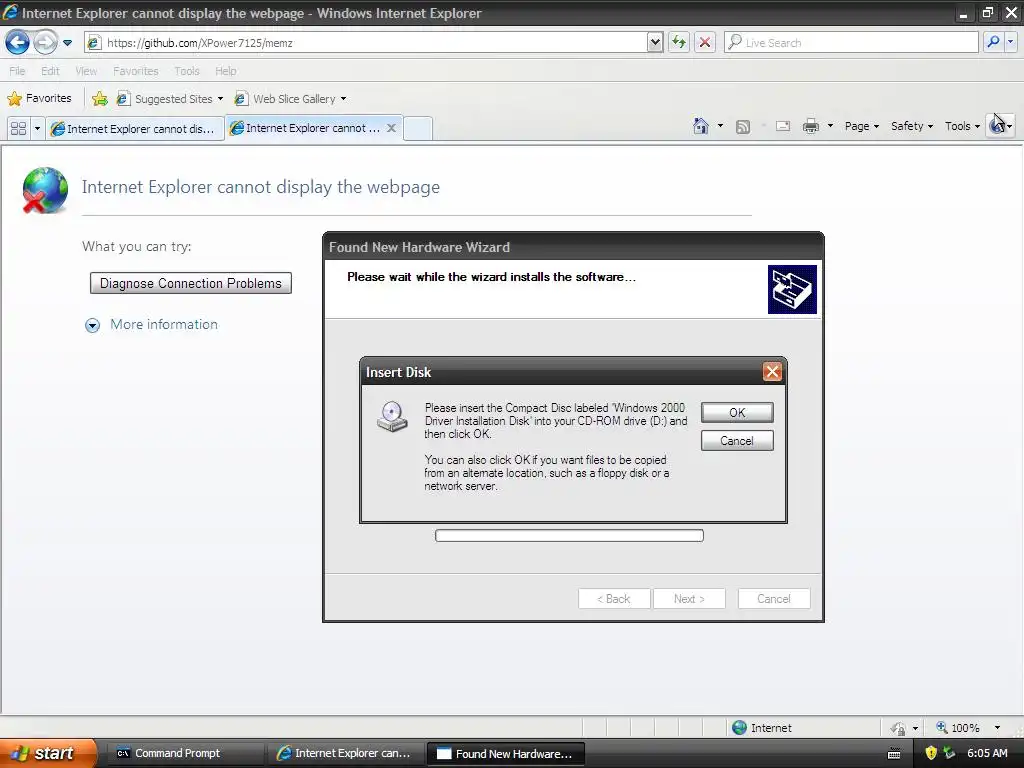The image size is (1024, 768).
Task: Click Cancel in Insert Disk dialog
Action: point(737,441)
